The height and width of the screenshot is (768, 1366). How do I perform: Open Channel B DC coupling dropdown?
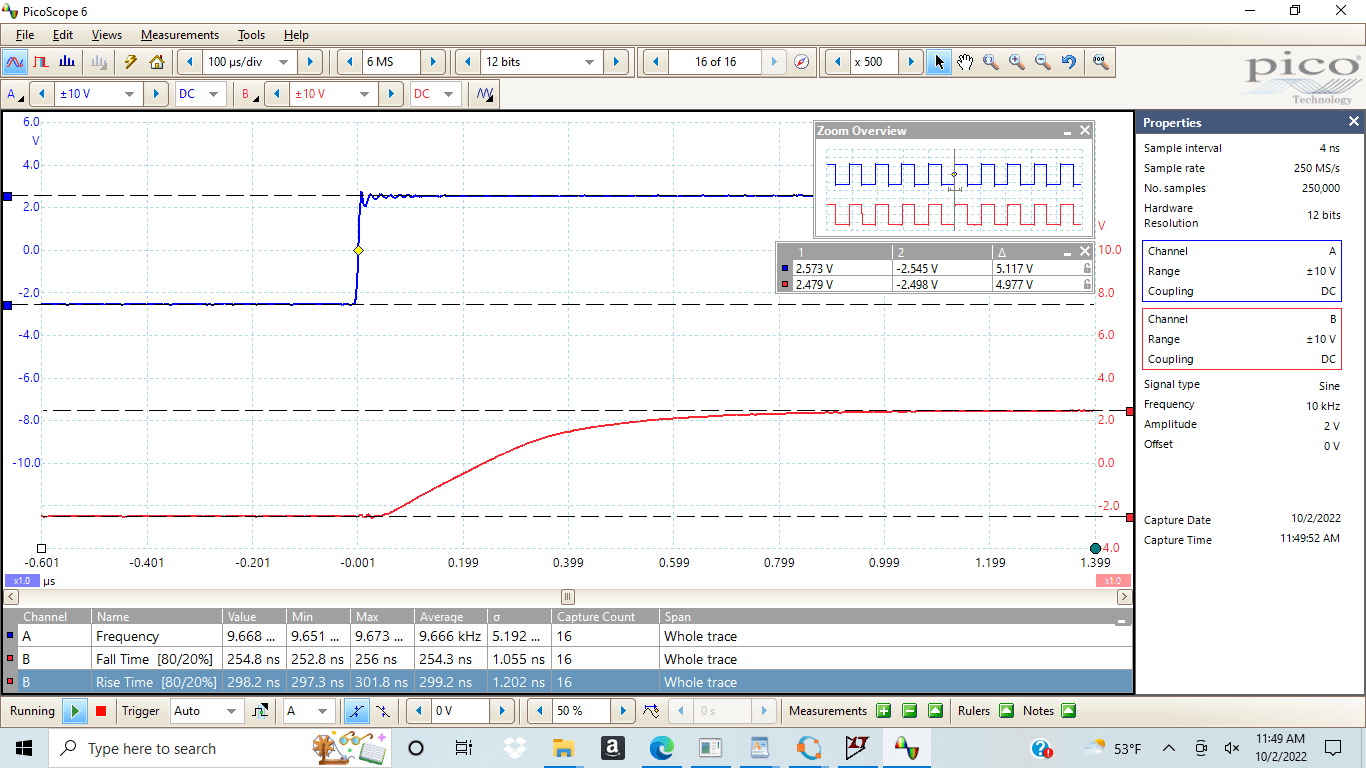[449, 94]
